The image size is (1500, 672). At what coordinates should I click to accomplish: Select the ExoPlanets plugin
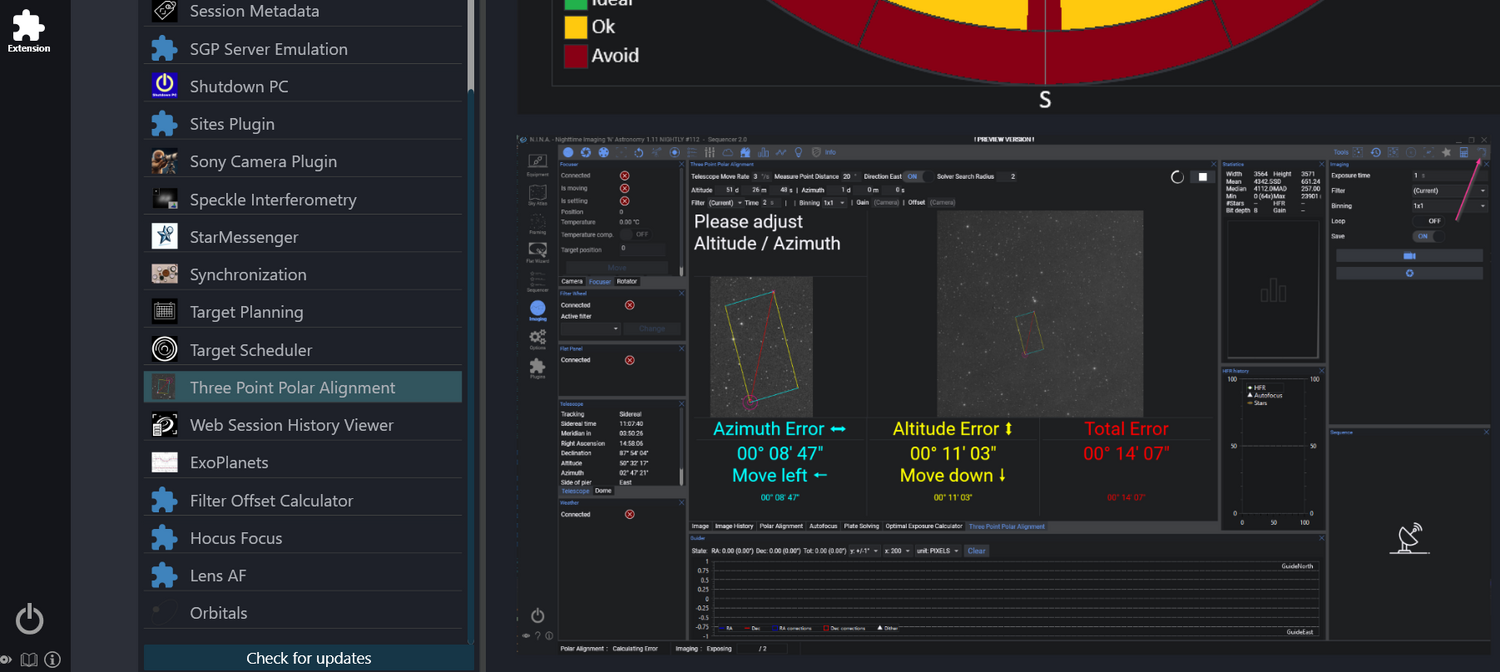click(x=303, y=463)
